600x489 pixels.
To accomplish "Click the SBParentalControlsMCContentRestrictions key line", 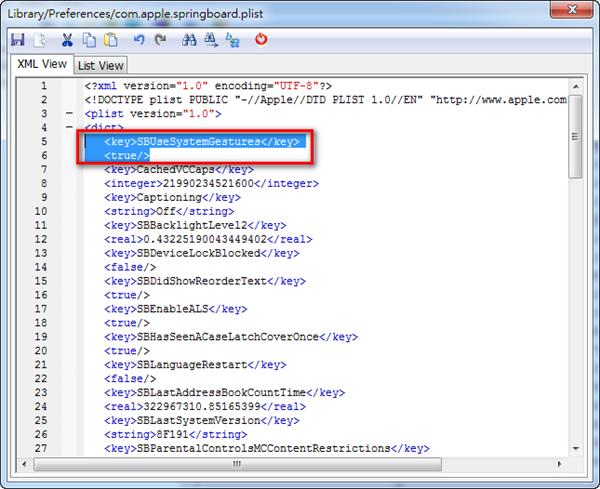I will (x=267, y=448).
